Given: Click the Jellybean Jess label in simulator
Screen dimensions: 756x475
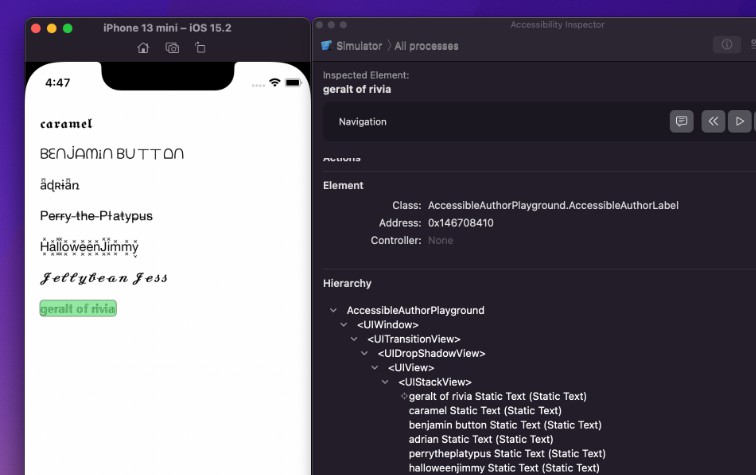Looking at the screenshot, I should click(x=104, y=278).
